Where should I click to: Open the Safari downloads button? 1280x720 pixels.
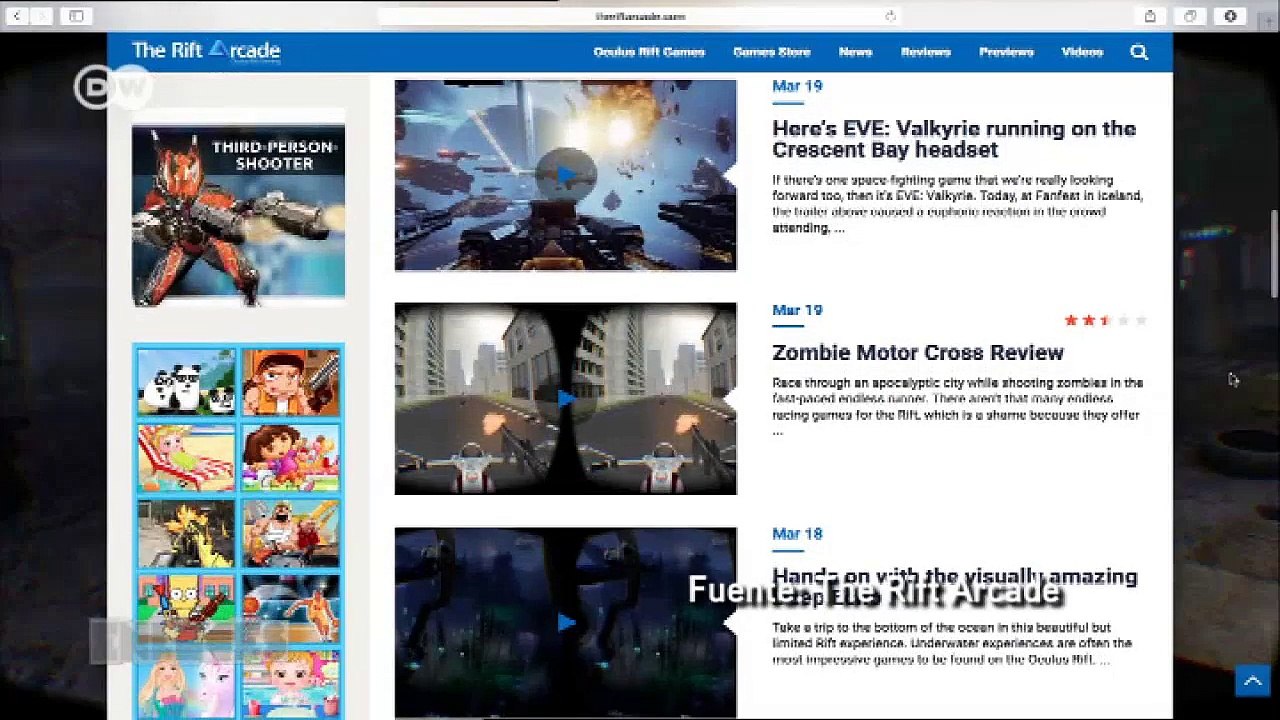(1230, 16)
